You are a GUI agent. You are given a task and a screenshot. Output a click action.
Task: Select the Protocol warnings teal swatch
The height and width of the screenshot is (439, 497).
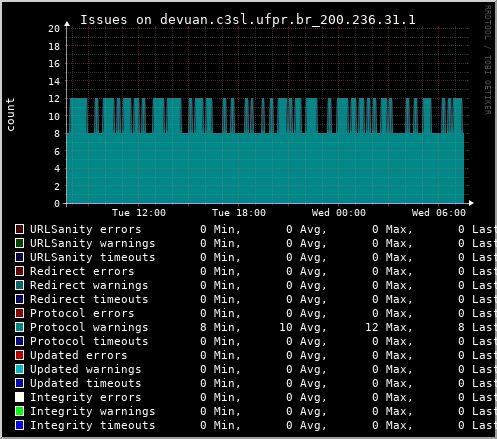(20, 327)
